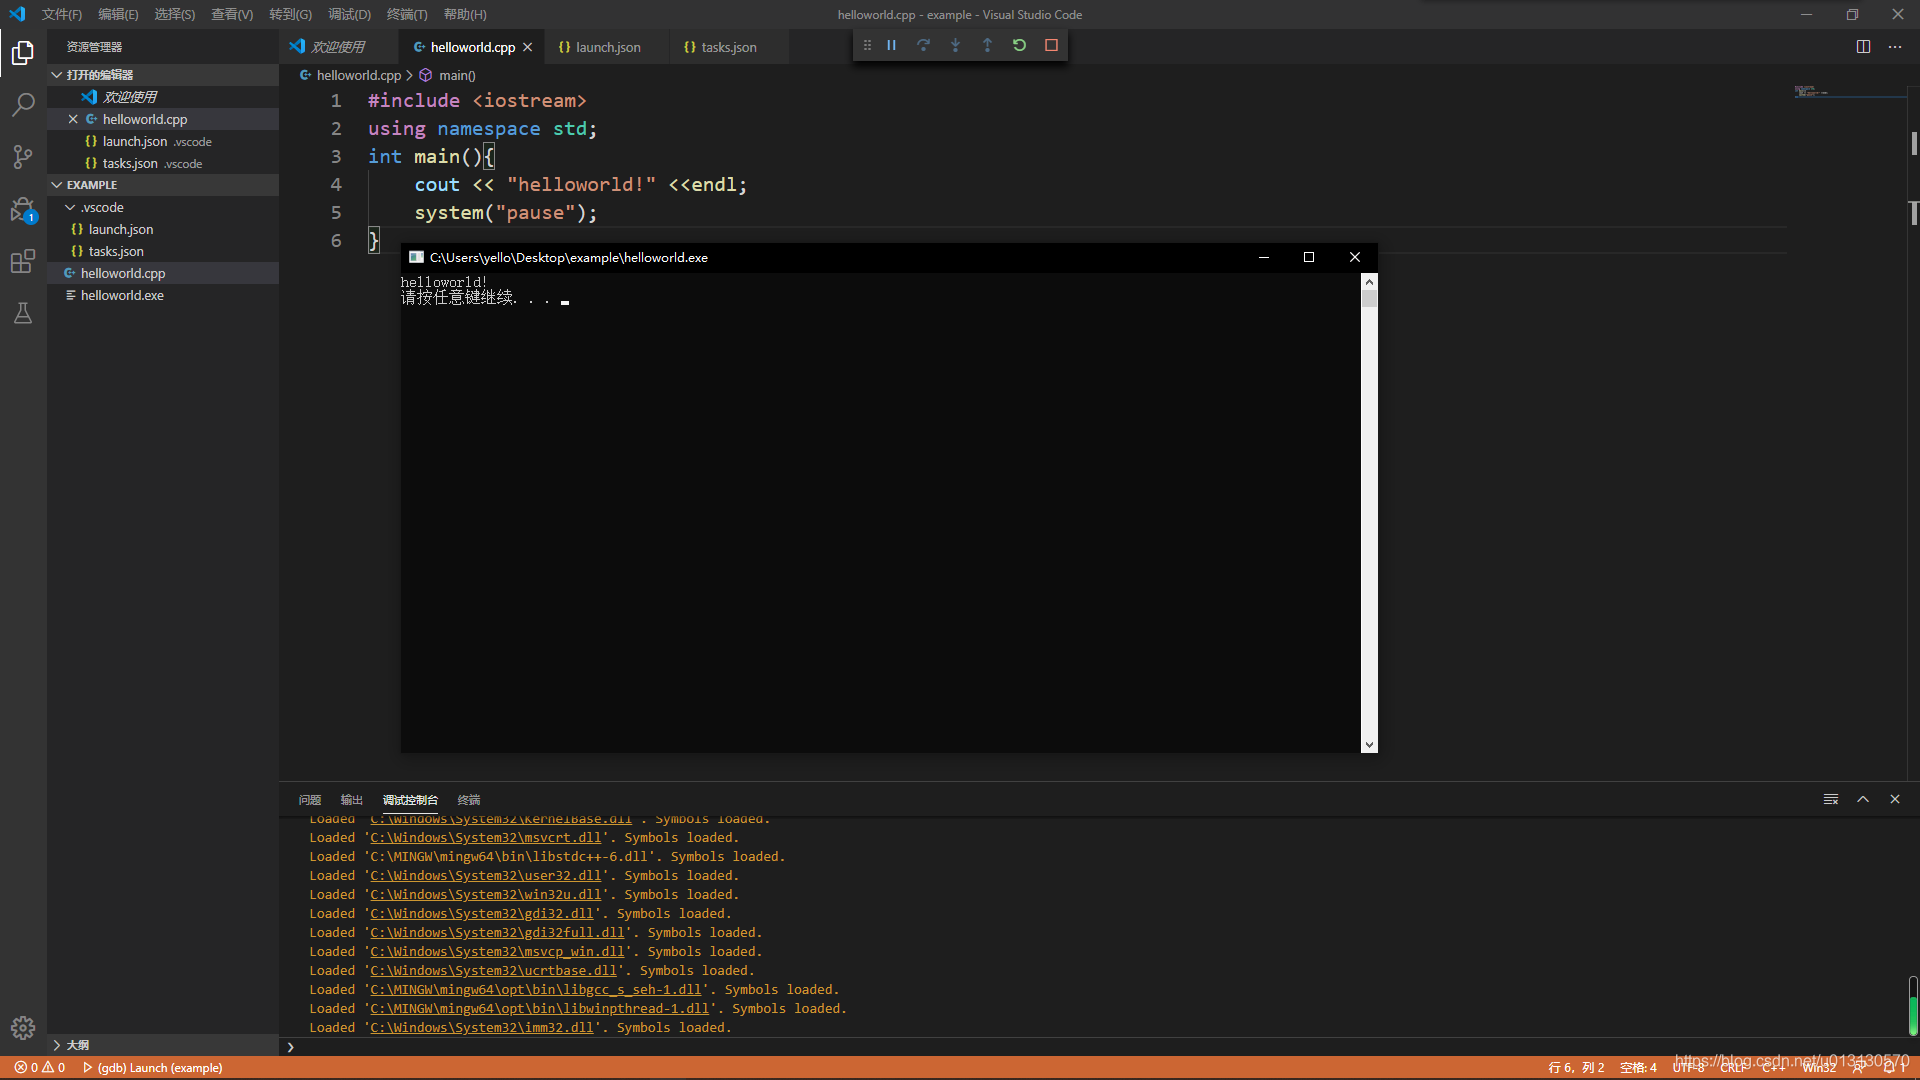Click the Continue (Resume) debug icon
Screen dimensions: 1920x1080
coord(891,44)
